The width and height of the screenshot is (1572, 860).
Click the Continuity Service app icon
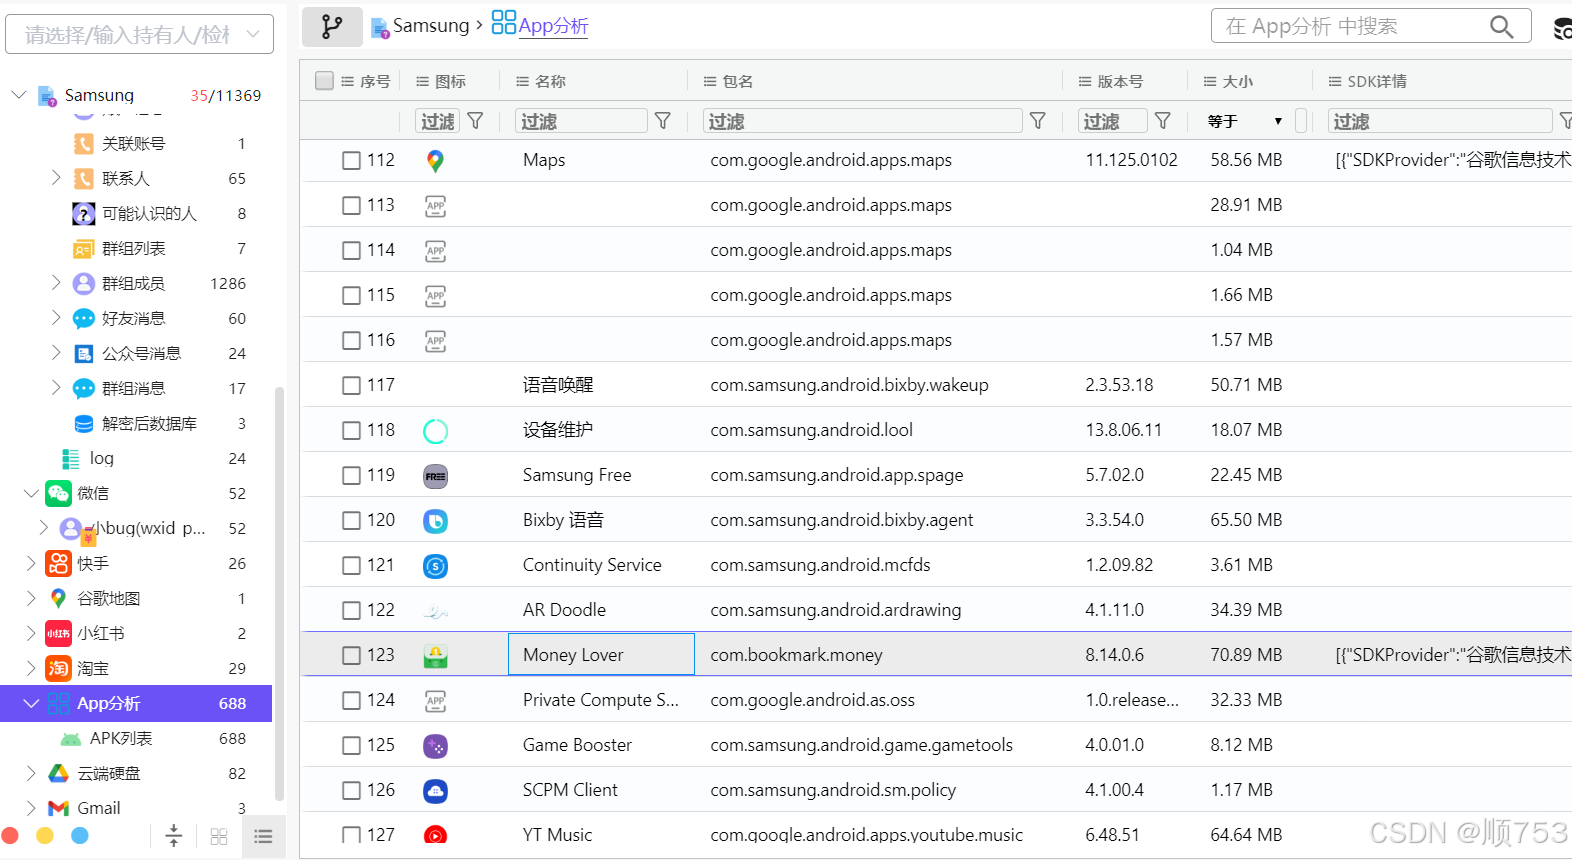(x=435, y=566)
